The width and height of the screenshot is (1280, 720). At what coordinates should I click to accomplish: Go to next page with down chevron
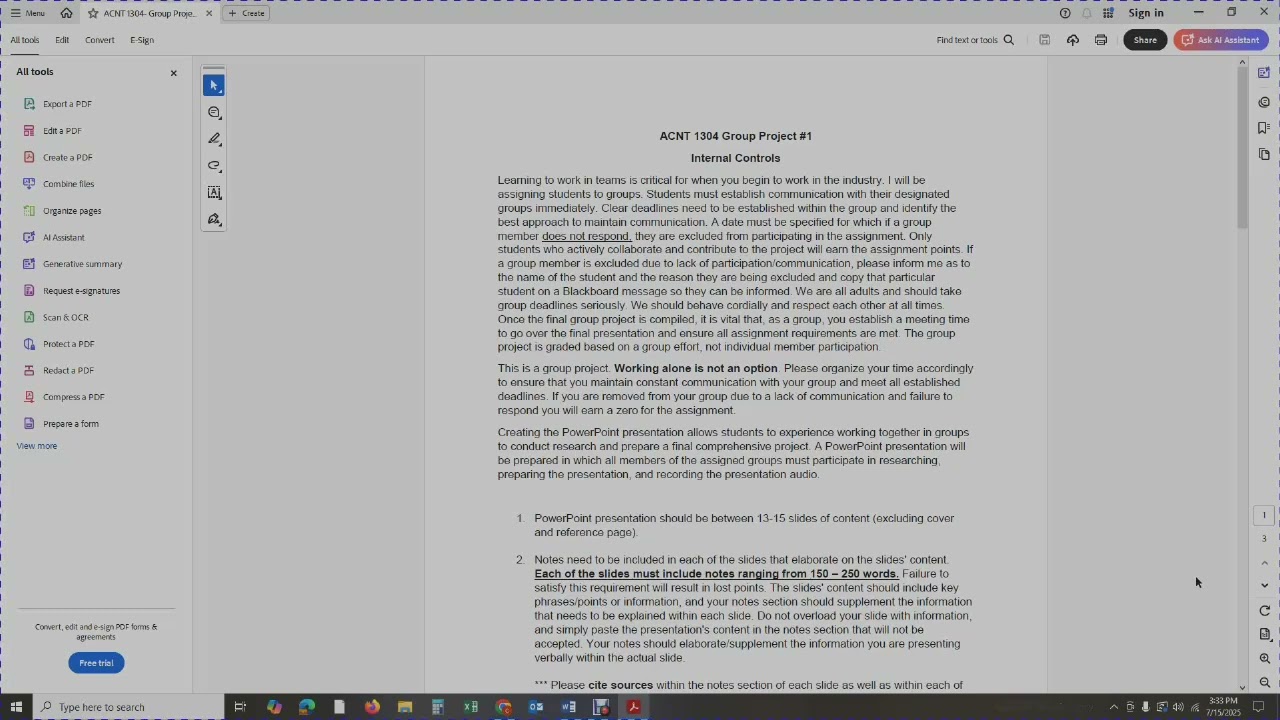click(1264, 586)
